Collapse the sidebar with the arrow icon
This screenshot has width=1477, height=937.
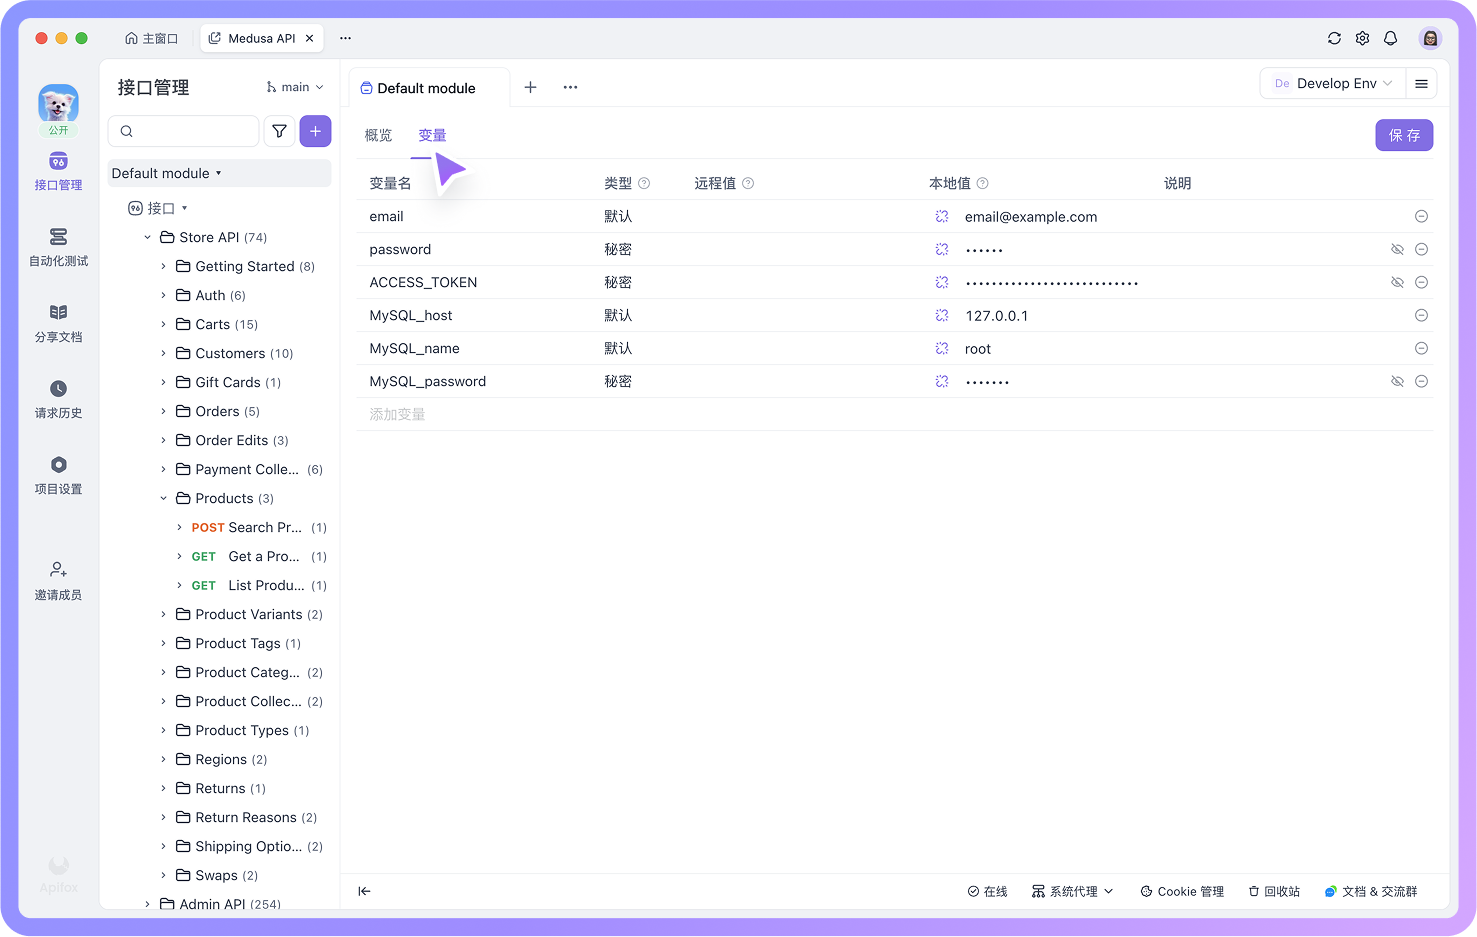coord(364,891)
